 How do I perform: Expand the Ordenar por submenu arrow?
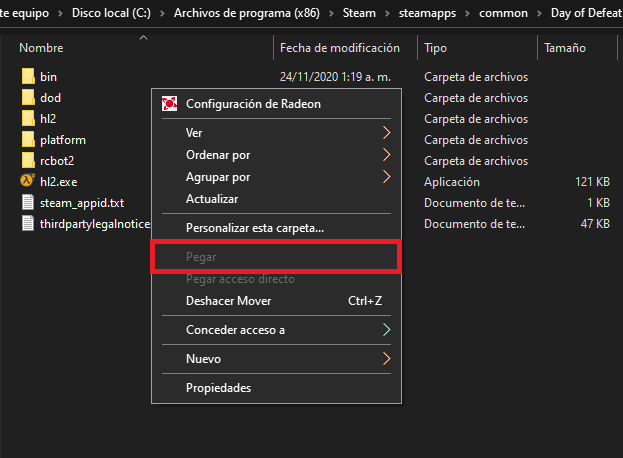coord(386,155)
